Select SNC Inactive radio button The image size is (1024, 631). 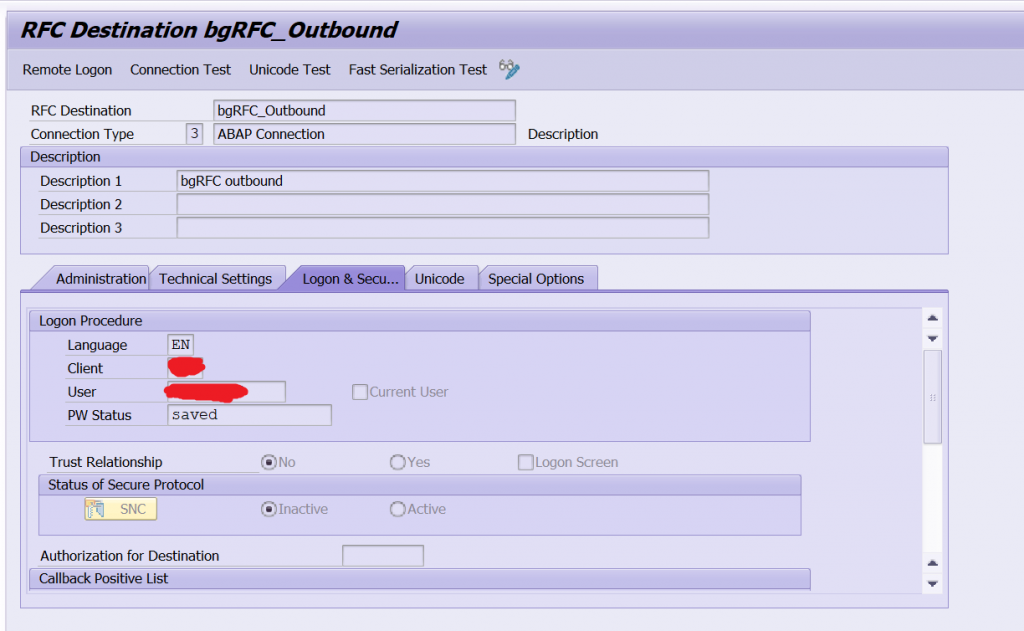click(x=268, y=509)
